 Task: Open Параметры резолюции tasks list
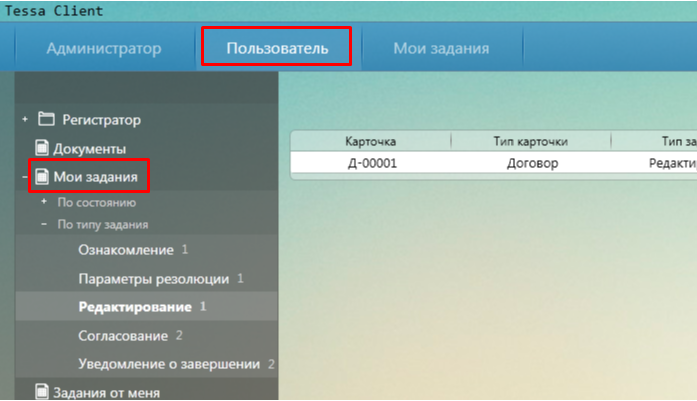[x=153, y=278]
